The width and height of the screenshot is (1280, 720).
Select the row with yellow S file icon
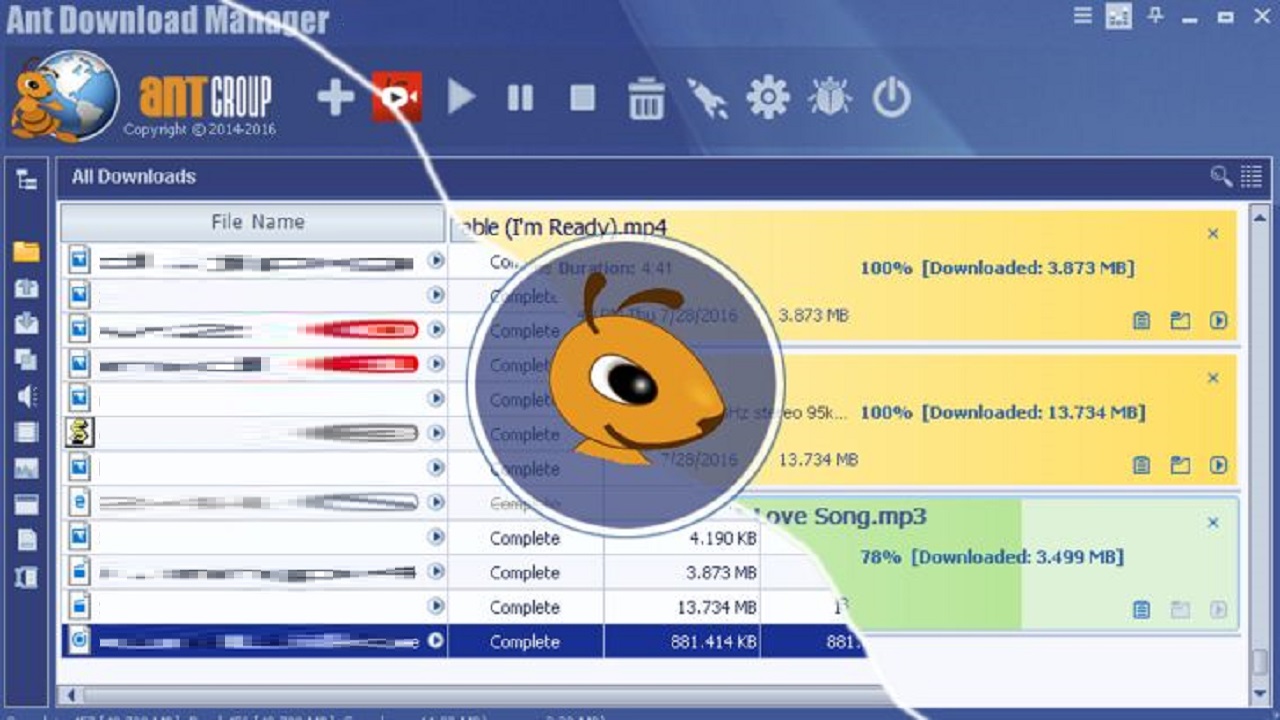point(254,433)
